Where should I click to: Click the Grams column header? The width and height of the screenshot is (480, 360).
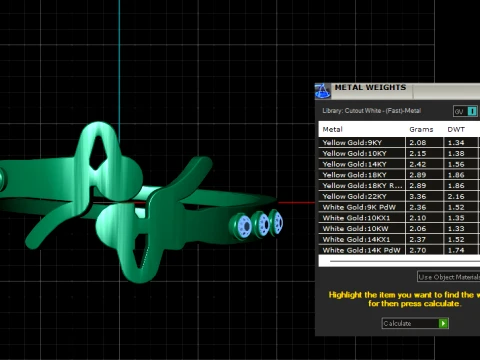pyautogui.click(x=421, y=130)
